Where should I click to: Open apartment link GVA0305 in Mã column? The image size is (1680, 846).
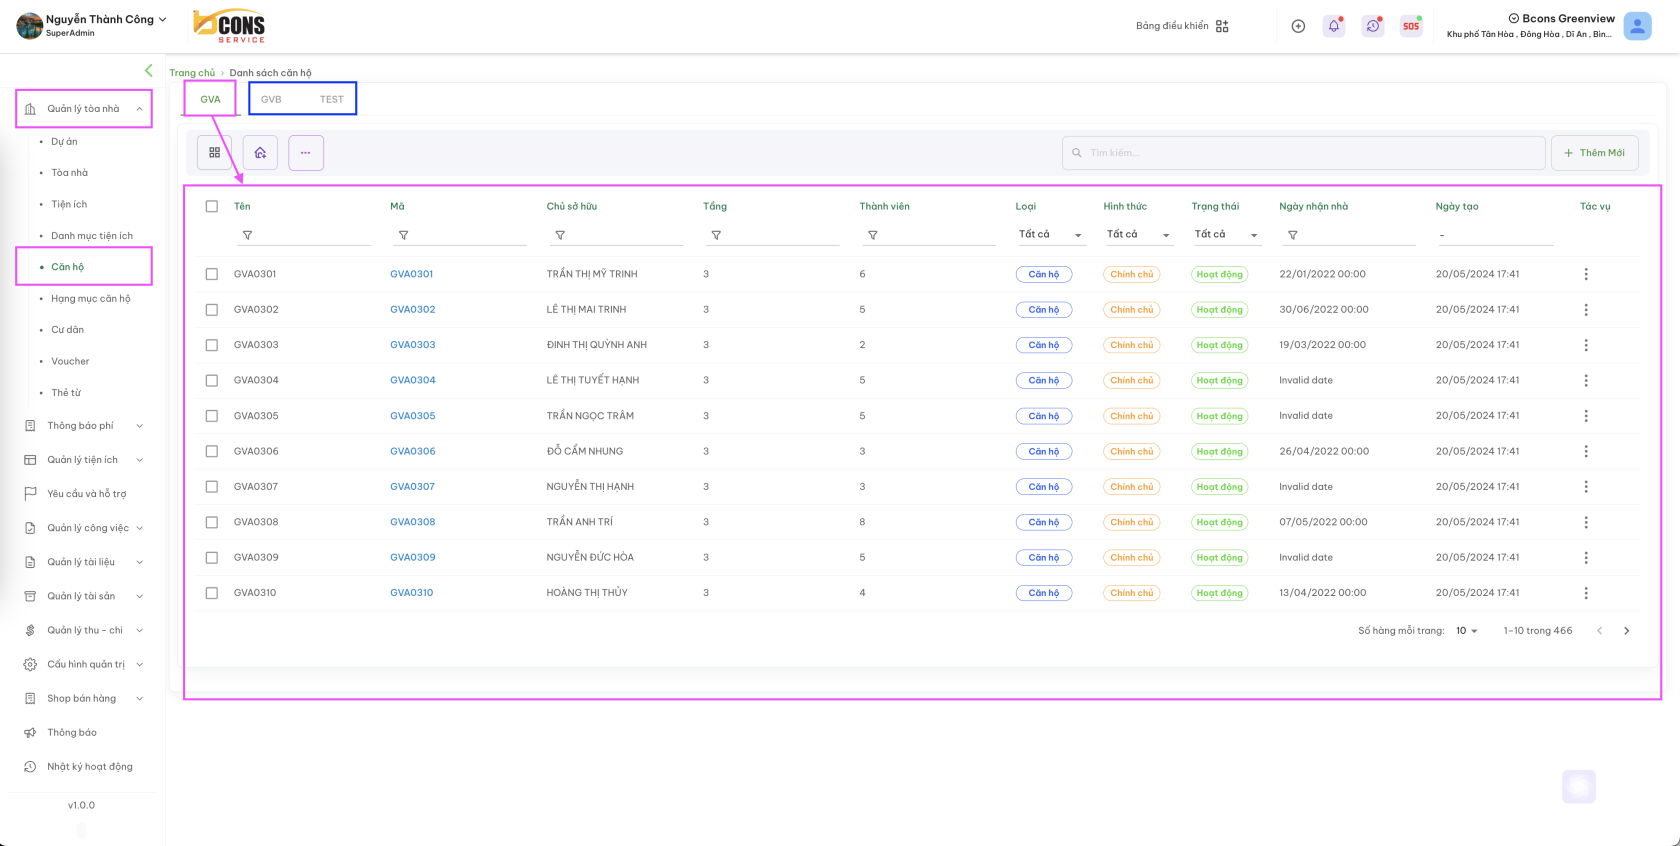[413, 416]
